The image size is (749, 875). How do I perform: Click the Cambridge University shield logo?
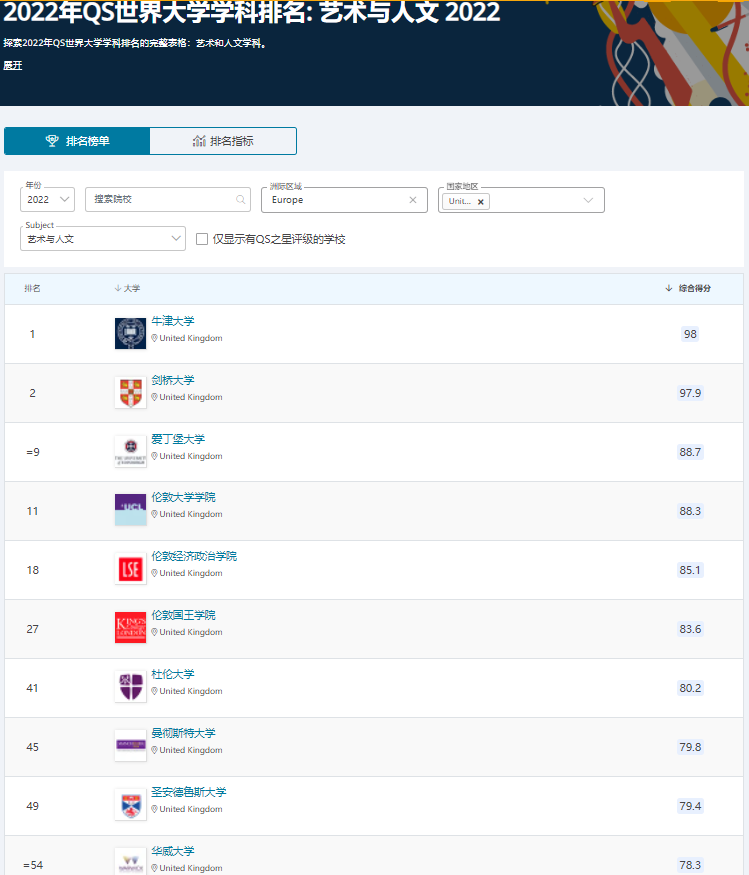(x=130, y=392)
